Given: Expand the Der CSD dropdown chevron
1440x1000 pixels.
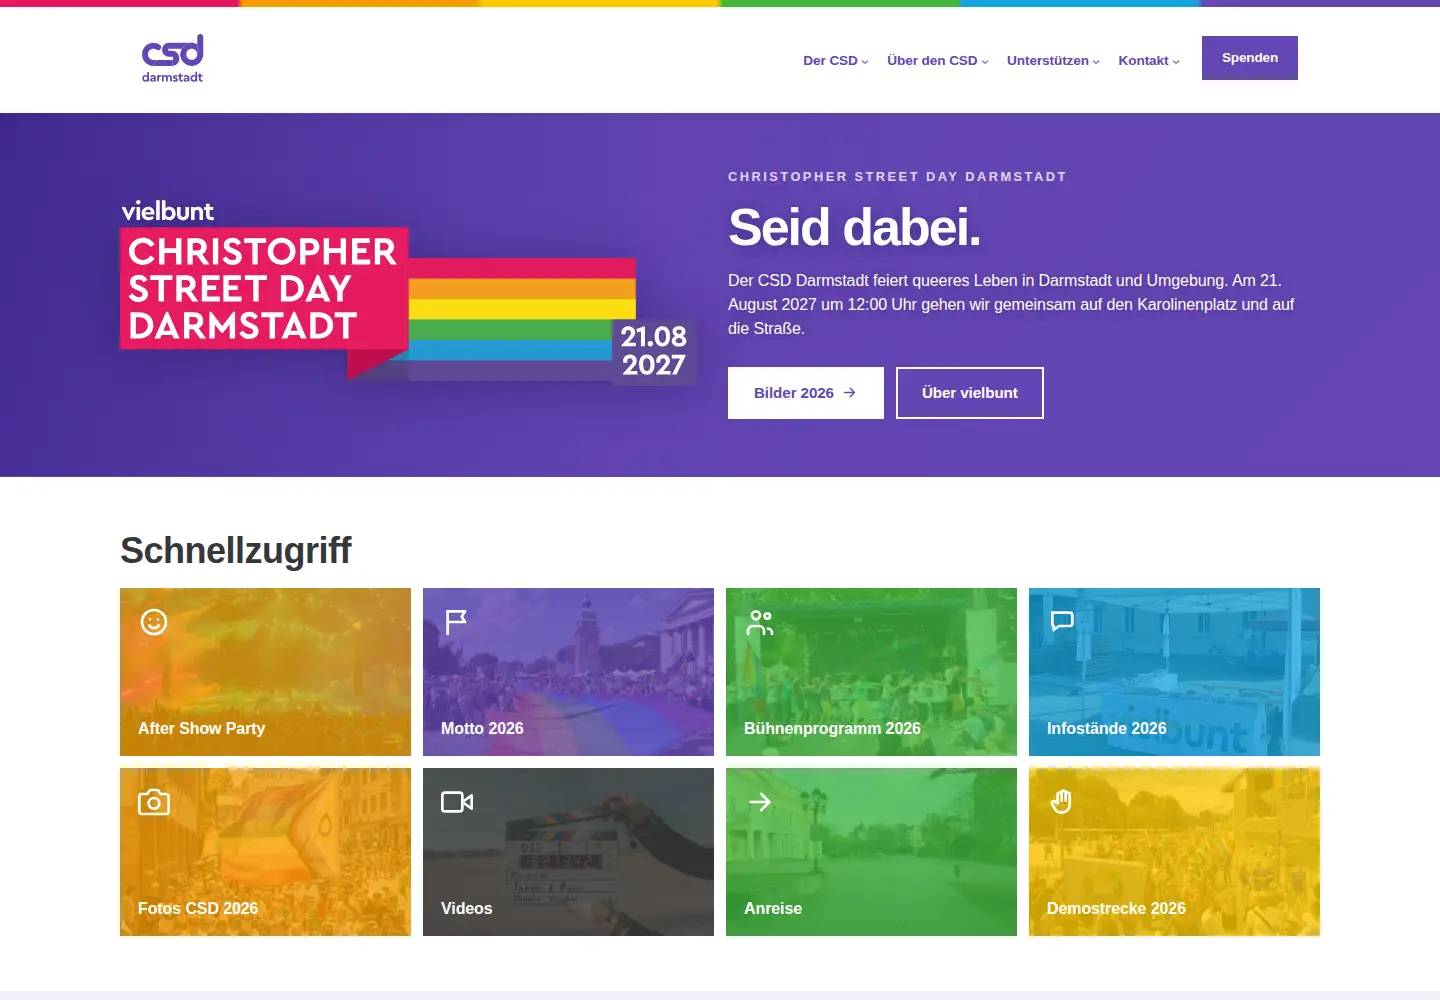Looking at the screenshot, I should click(x=865, y=62).
